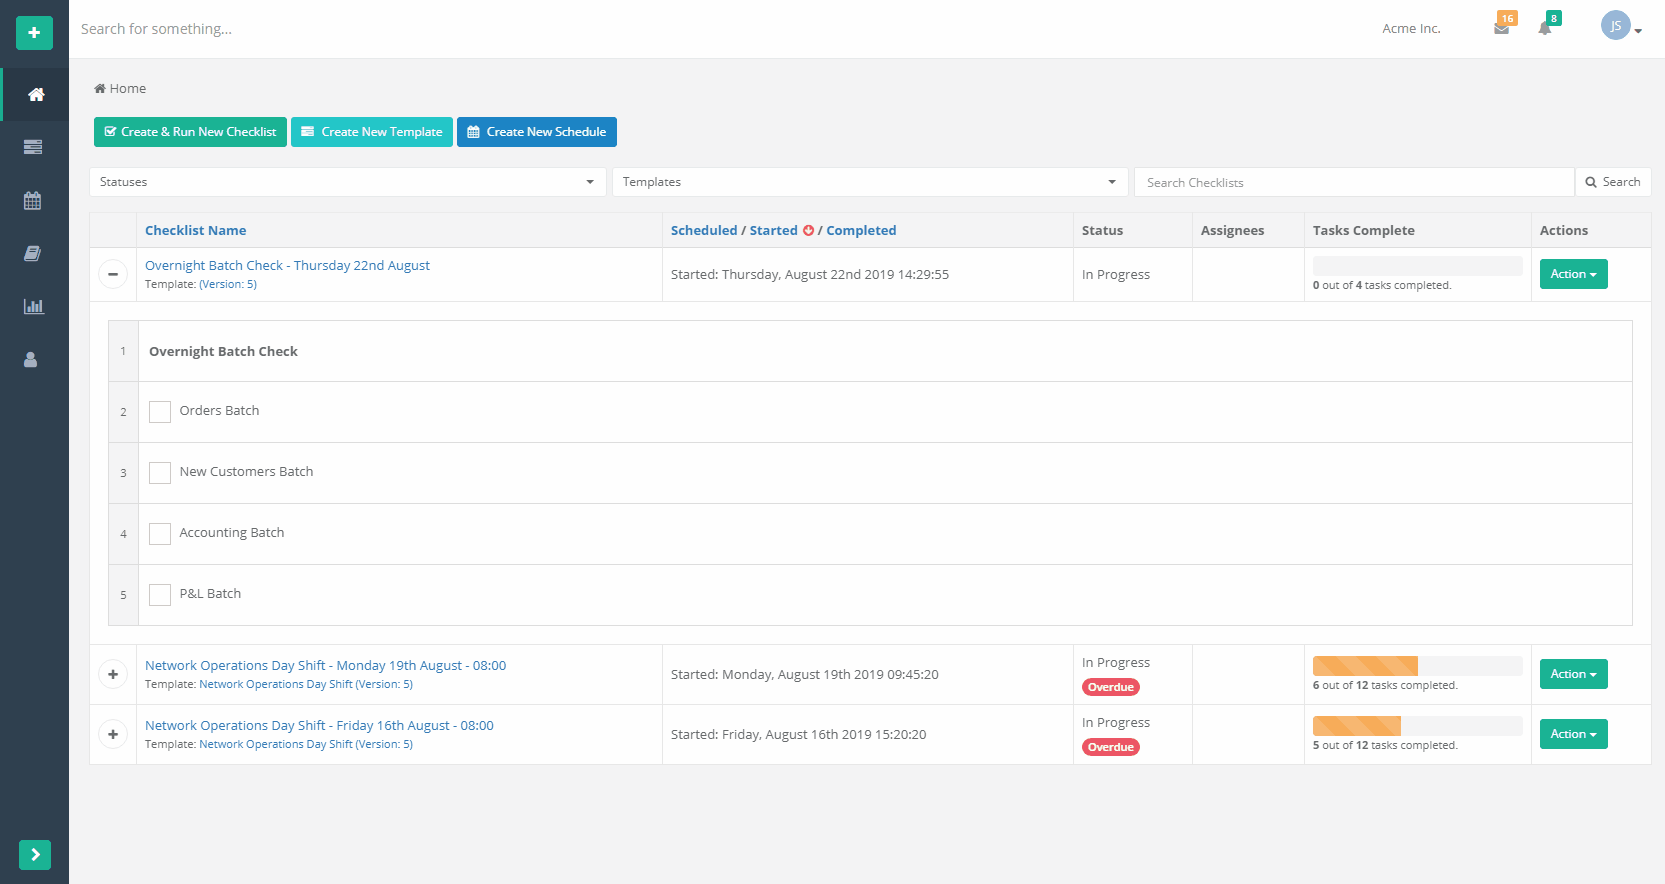Open the calendar schedules icon in sidebar
Image resolution: width=1665 pixels, height=884 pixels.
[33, 201]
